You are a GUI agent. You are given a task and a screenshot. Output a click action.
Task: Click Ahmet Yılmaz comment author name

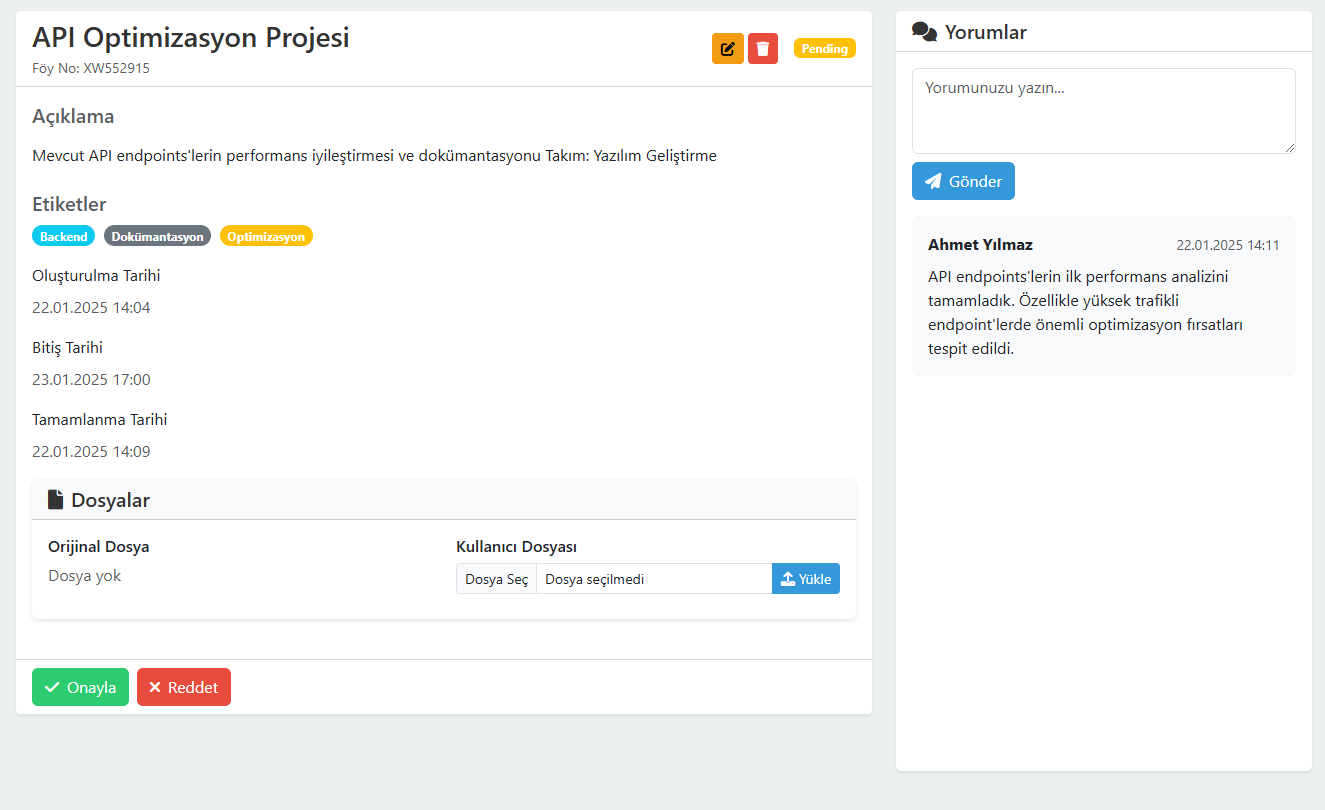(x=980, y=245)
